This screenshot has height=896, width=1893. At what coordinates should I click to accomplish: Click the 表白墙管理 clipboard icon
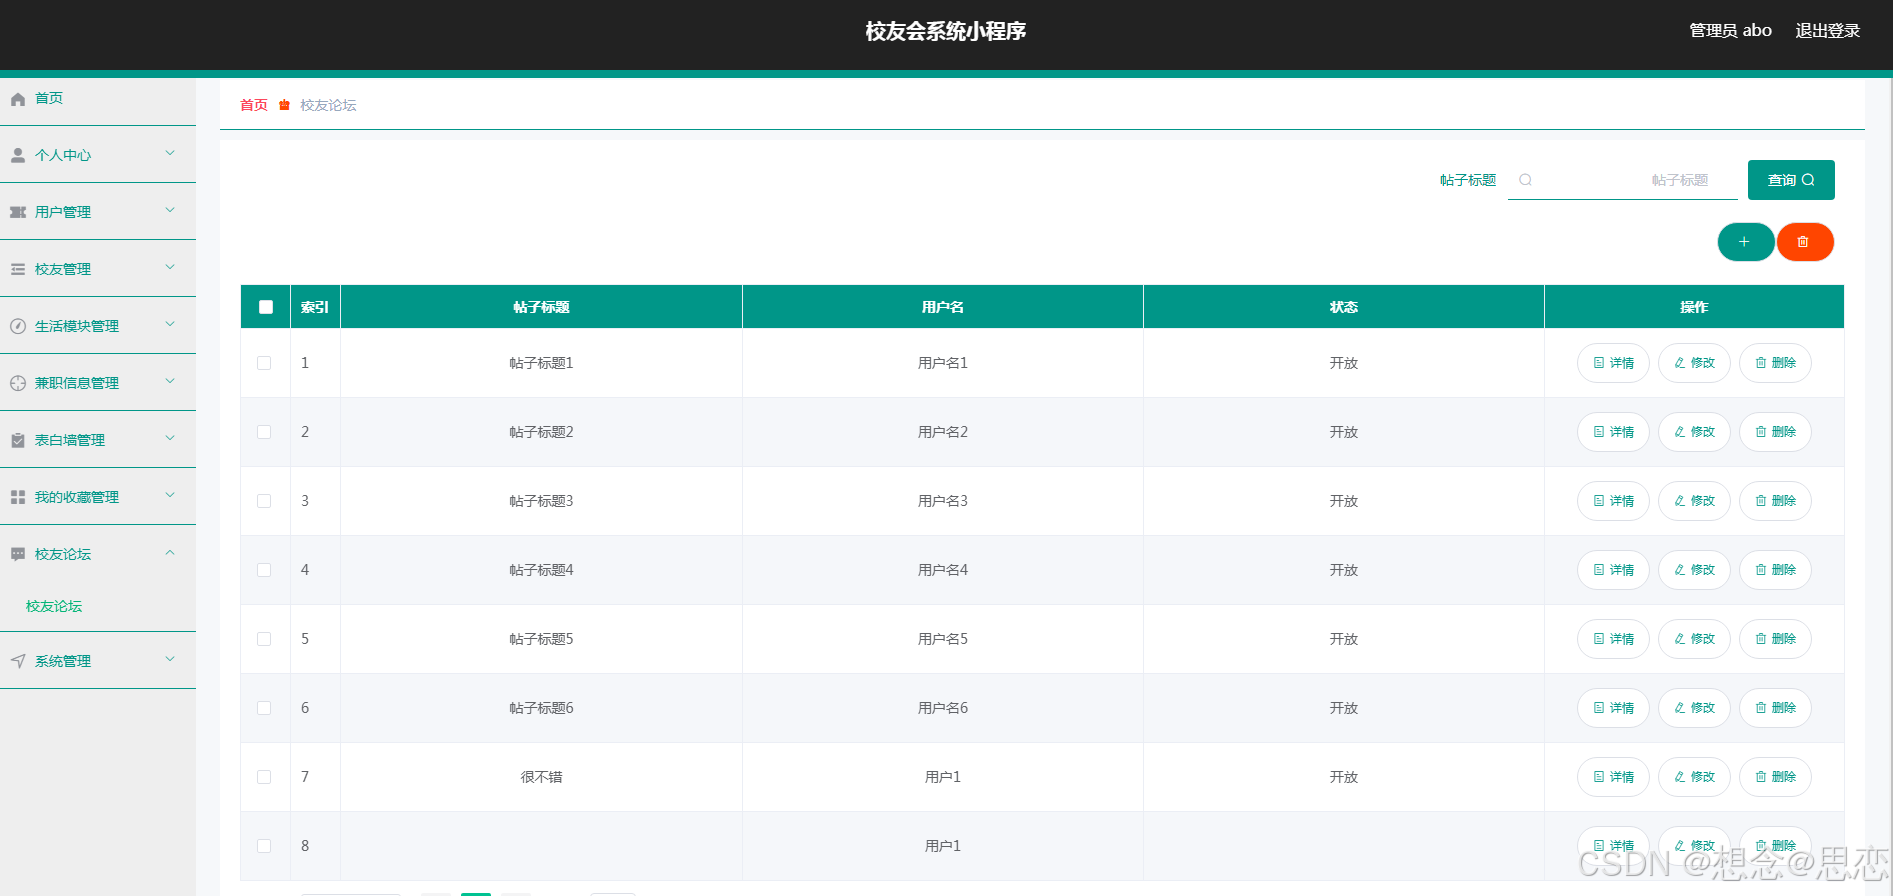click(x=18, y=441)
